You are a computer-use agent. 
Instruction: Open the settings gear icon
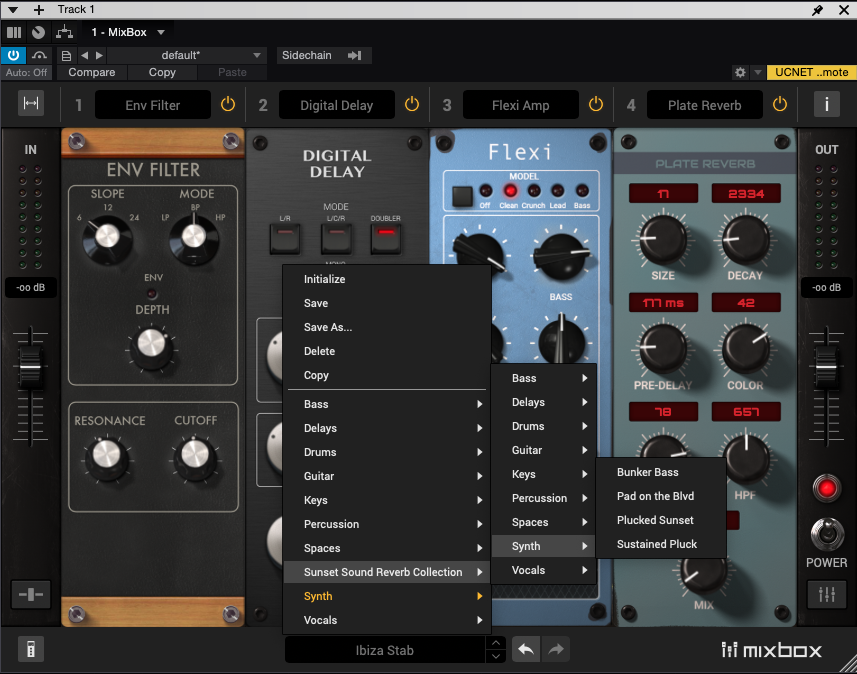coord(740,72)
